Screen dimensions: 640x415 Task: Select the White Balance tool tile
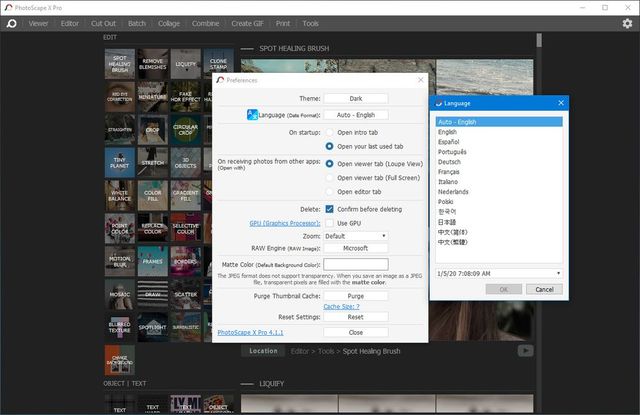[x=119, y=195]
